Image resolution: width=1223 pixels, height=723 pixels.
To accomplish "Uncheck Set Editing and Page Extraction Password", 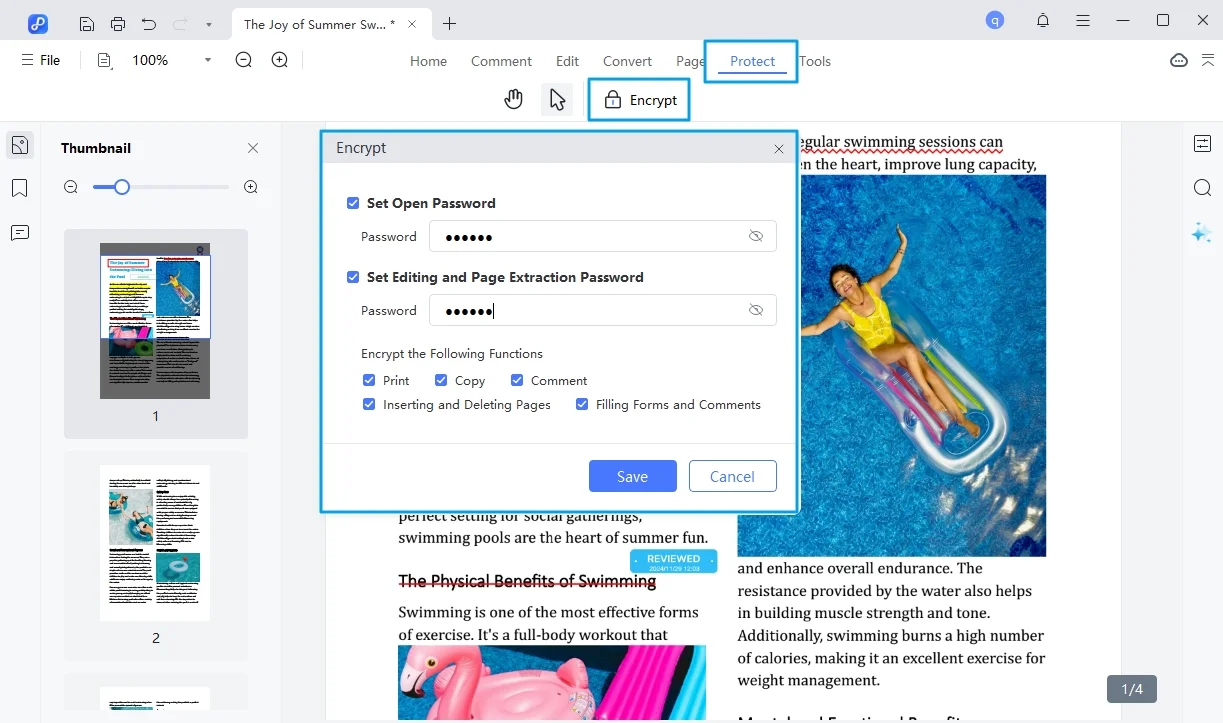I will (353, 277).
